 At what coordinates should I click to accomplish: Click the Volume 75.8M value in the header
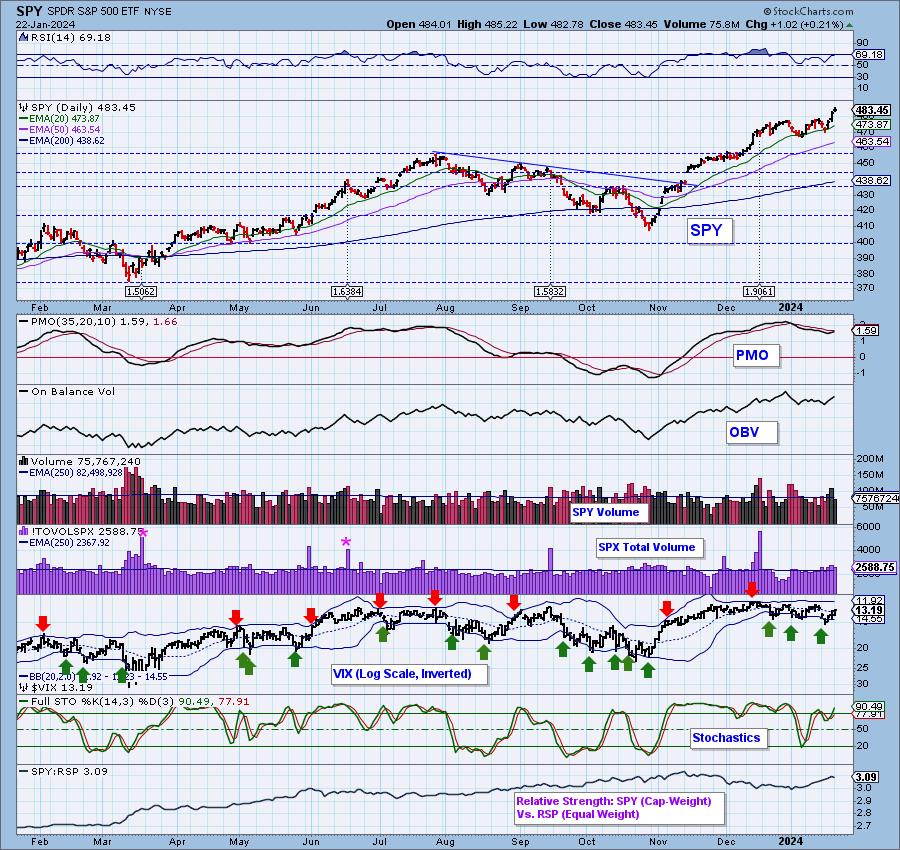pyautogui.click(x=701, y=25)
